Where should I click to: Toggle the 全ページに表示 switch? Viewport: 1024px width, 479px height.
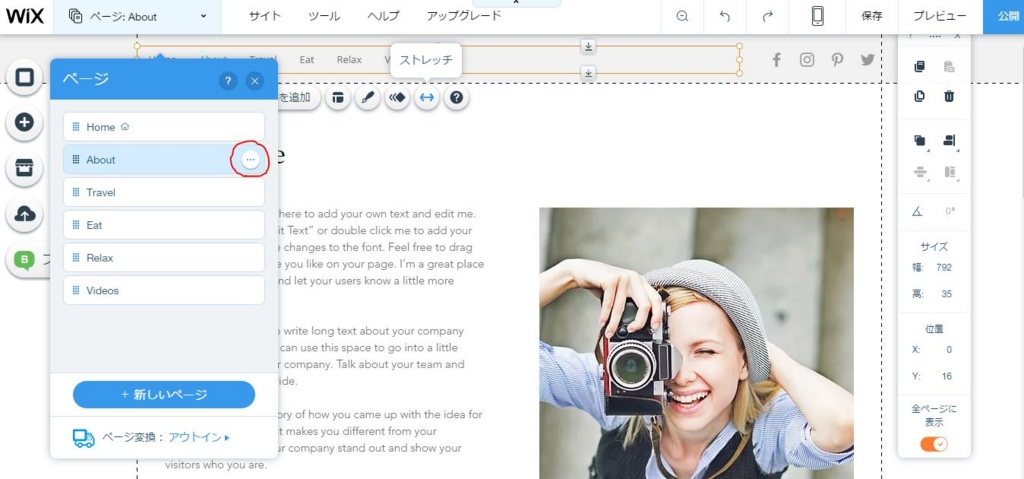tap(934, 444)
